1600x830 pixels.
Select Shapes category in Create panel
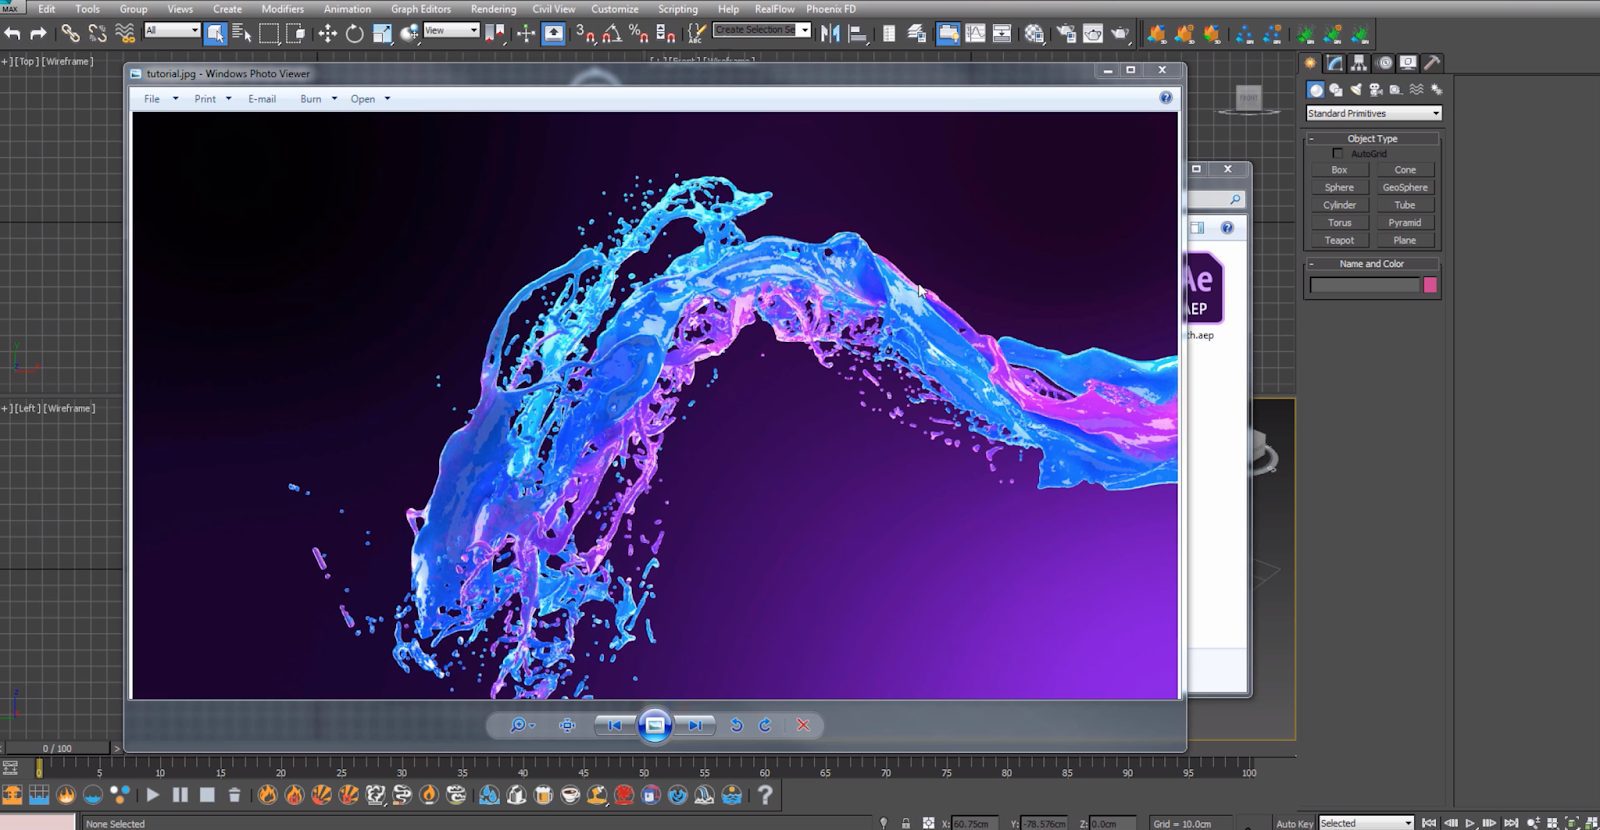(1336, 90)
